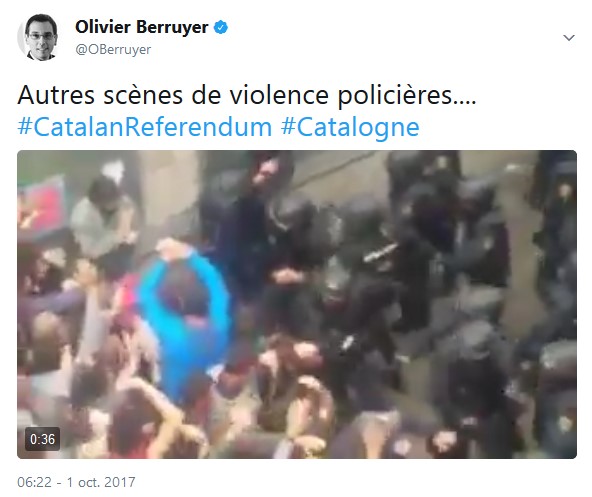Click the 0:36 video duration badge

tap(42, 439)
